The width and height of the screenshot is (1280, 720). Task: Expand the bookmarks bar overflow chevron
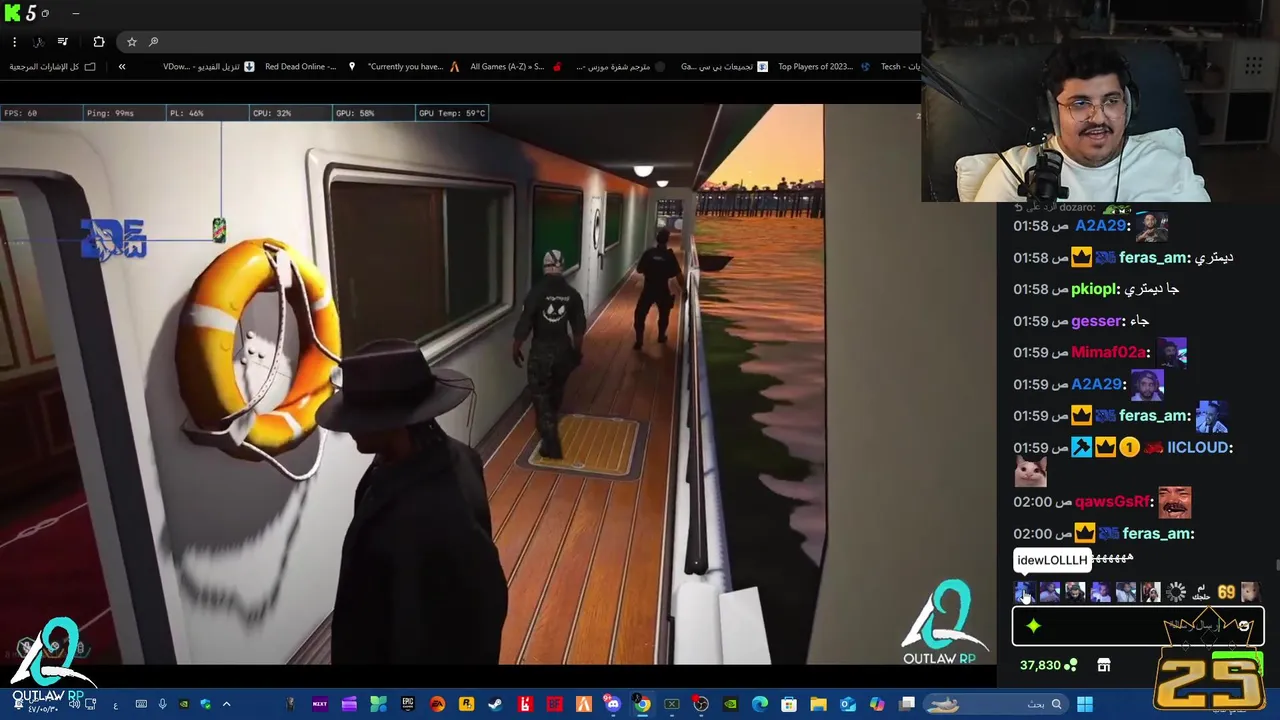coord(122,66)
